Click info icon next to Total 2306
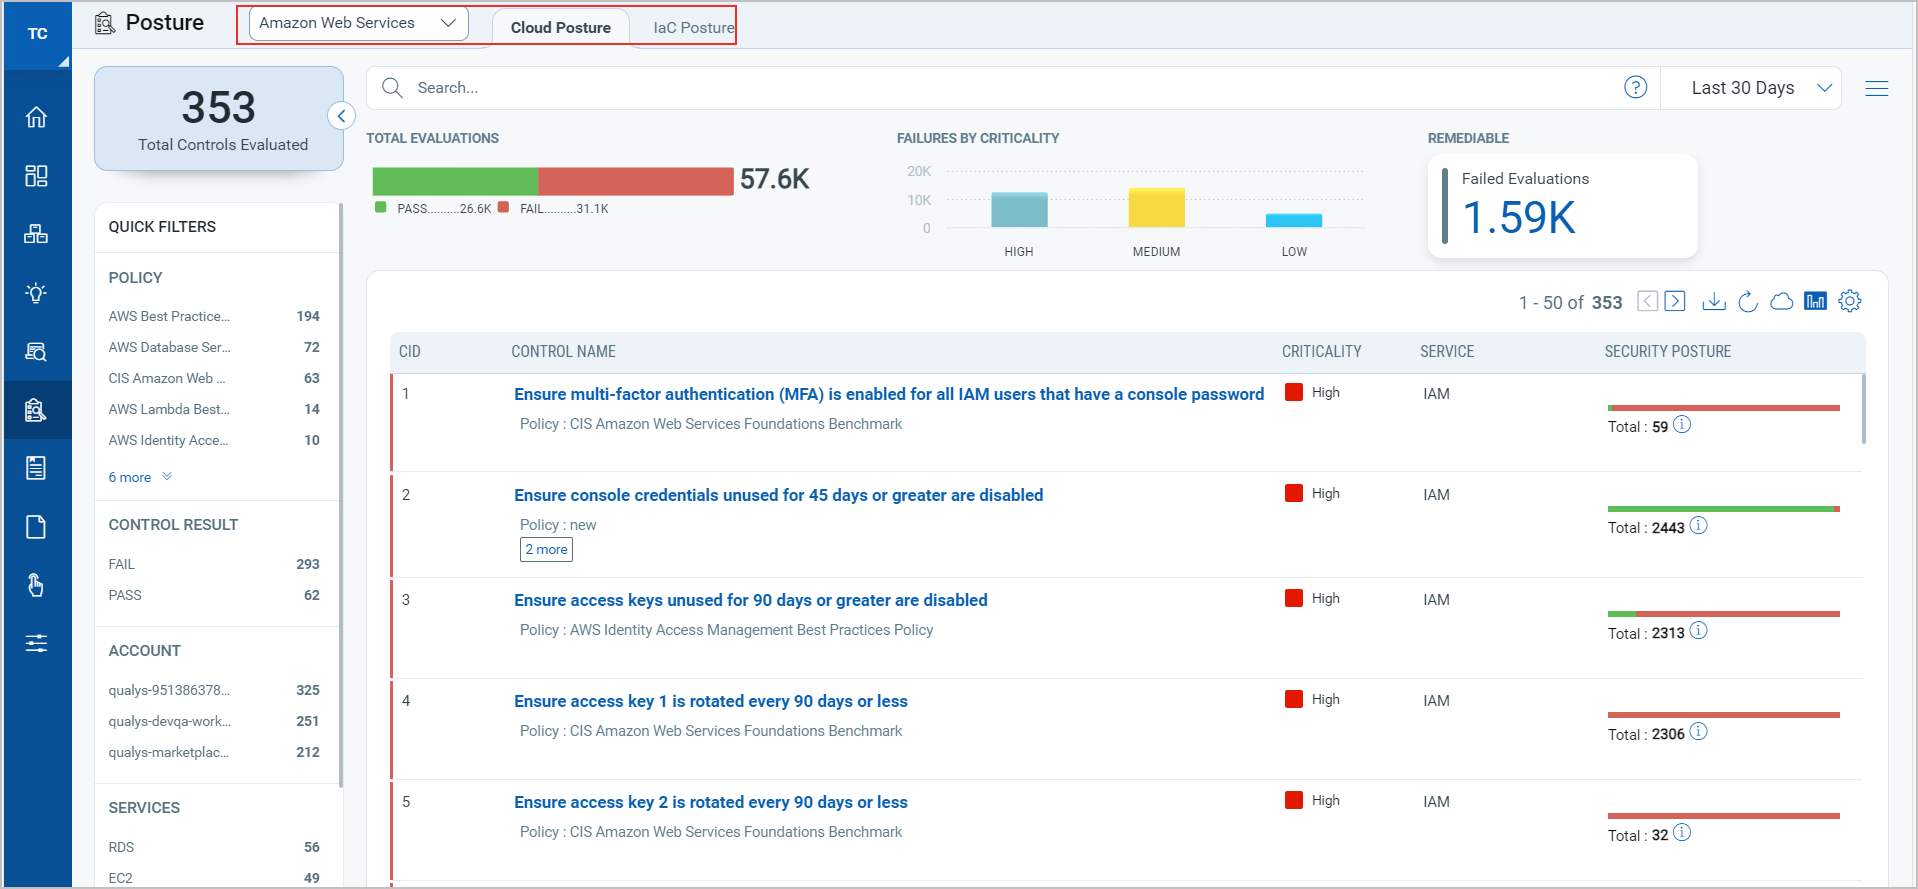 tap(1698, 732)
